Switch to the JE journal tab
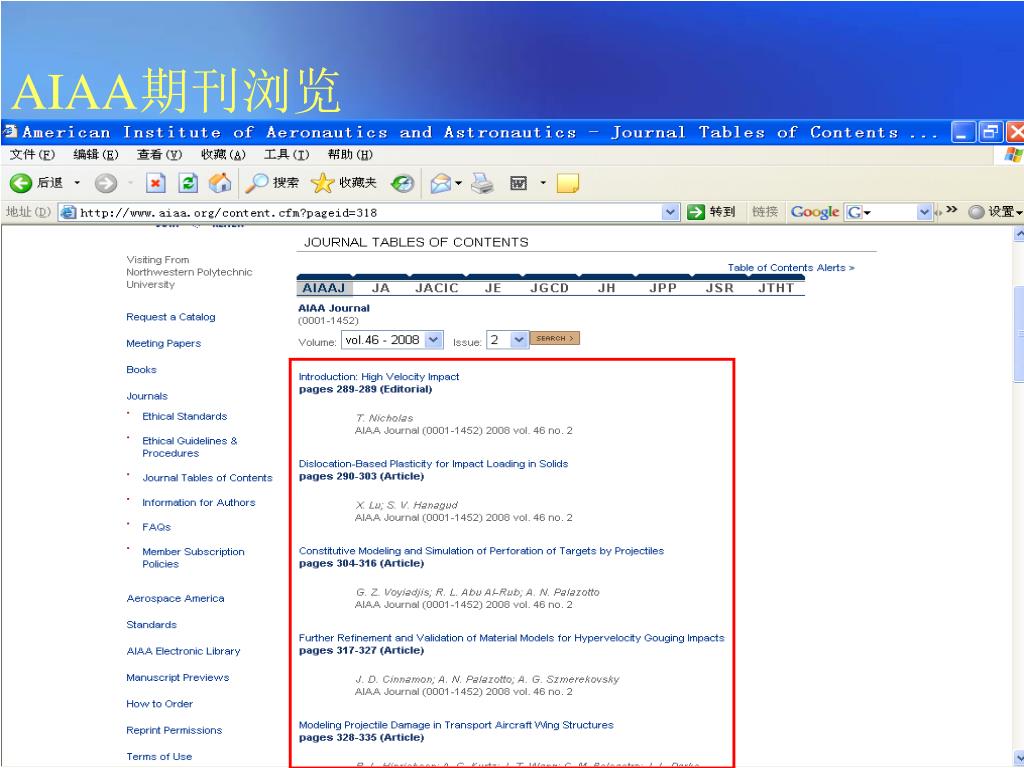Viewport: 1024px width, 768px height. coord(493,288)
